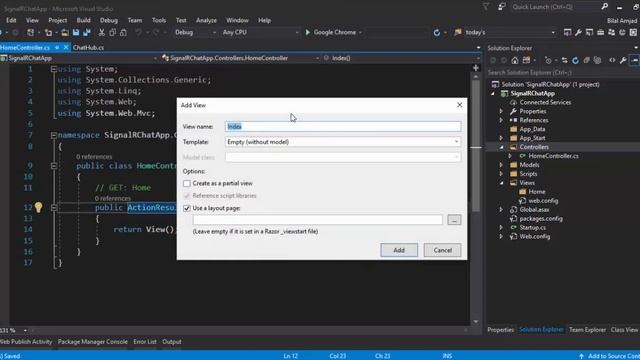This screenshot has width=640, height=360.
Task: Open the Package Manager Console tab
Action: 93,342
